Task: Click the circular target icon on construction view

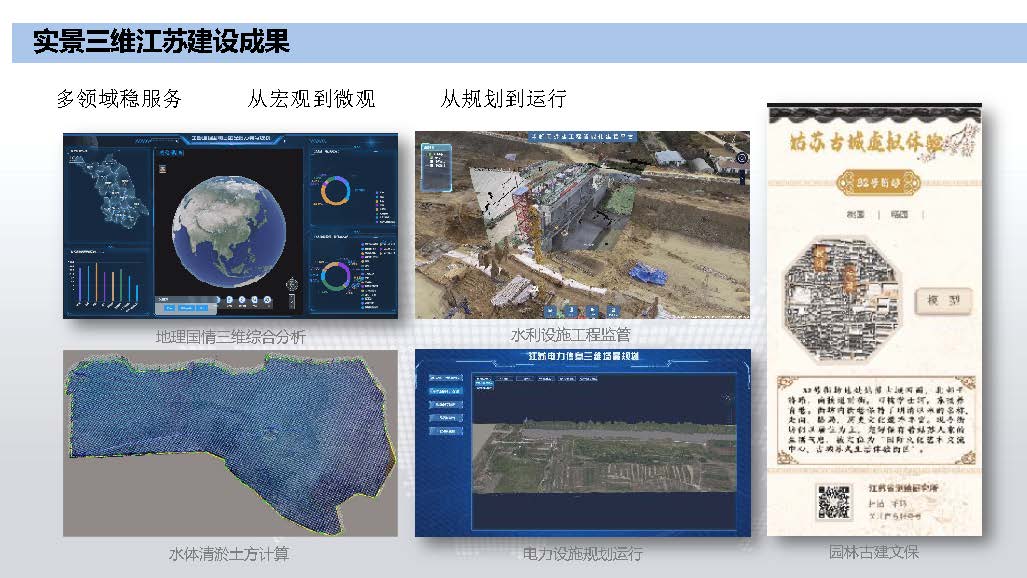Action: (x=740, y=158)
